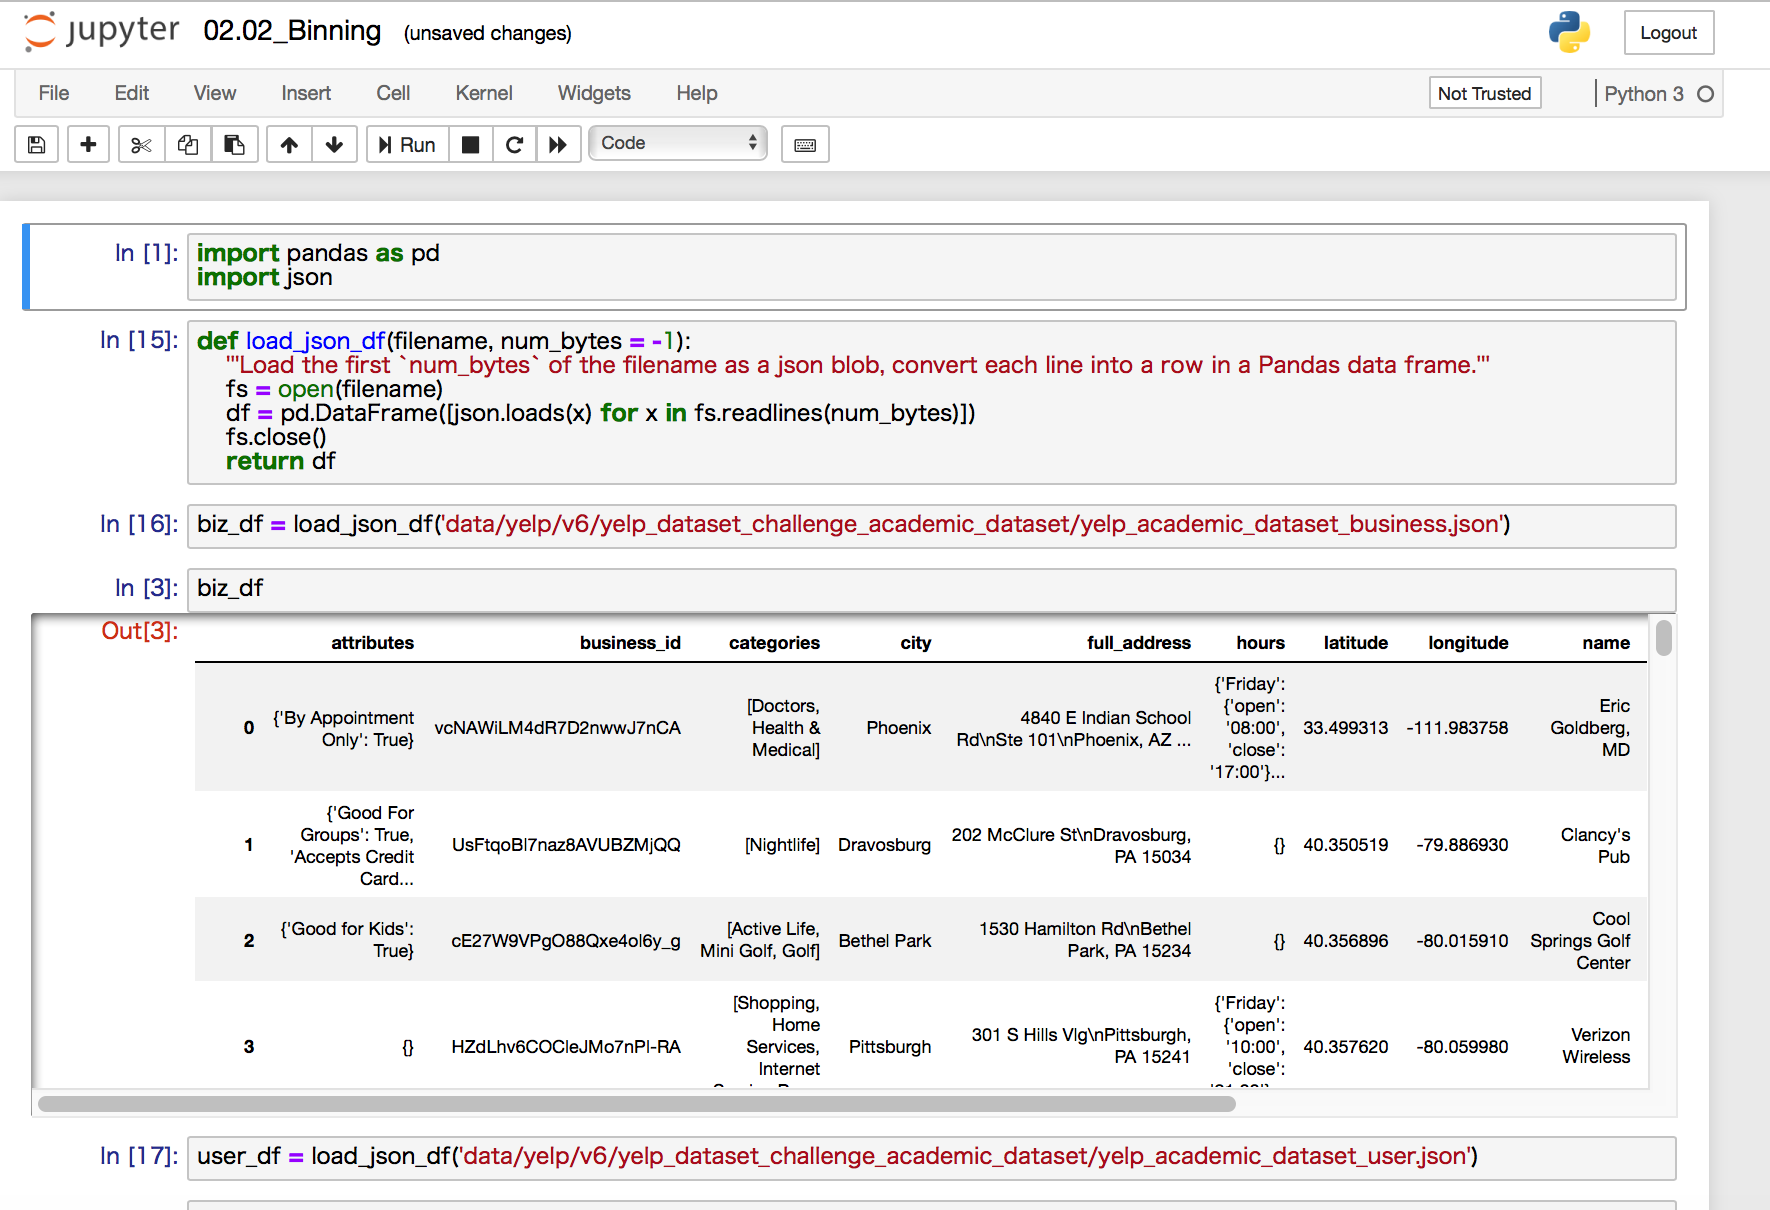Click the Dravosburg city cell

click(x=884, y=845)
